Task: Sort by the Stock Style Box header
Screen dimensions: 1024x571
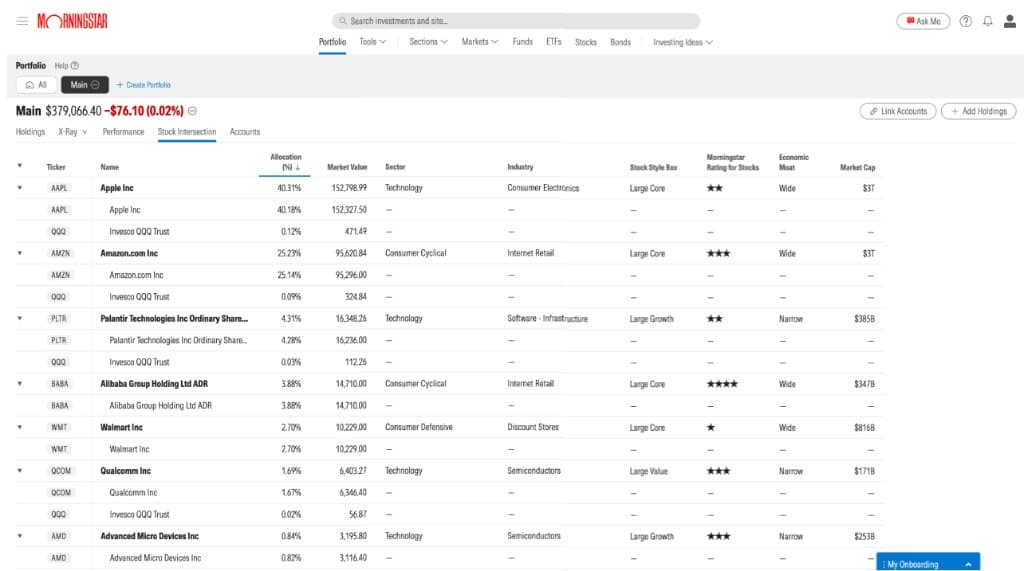Action: tap(653, 168)
